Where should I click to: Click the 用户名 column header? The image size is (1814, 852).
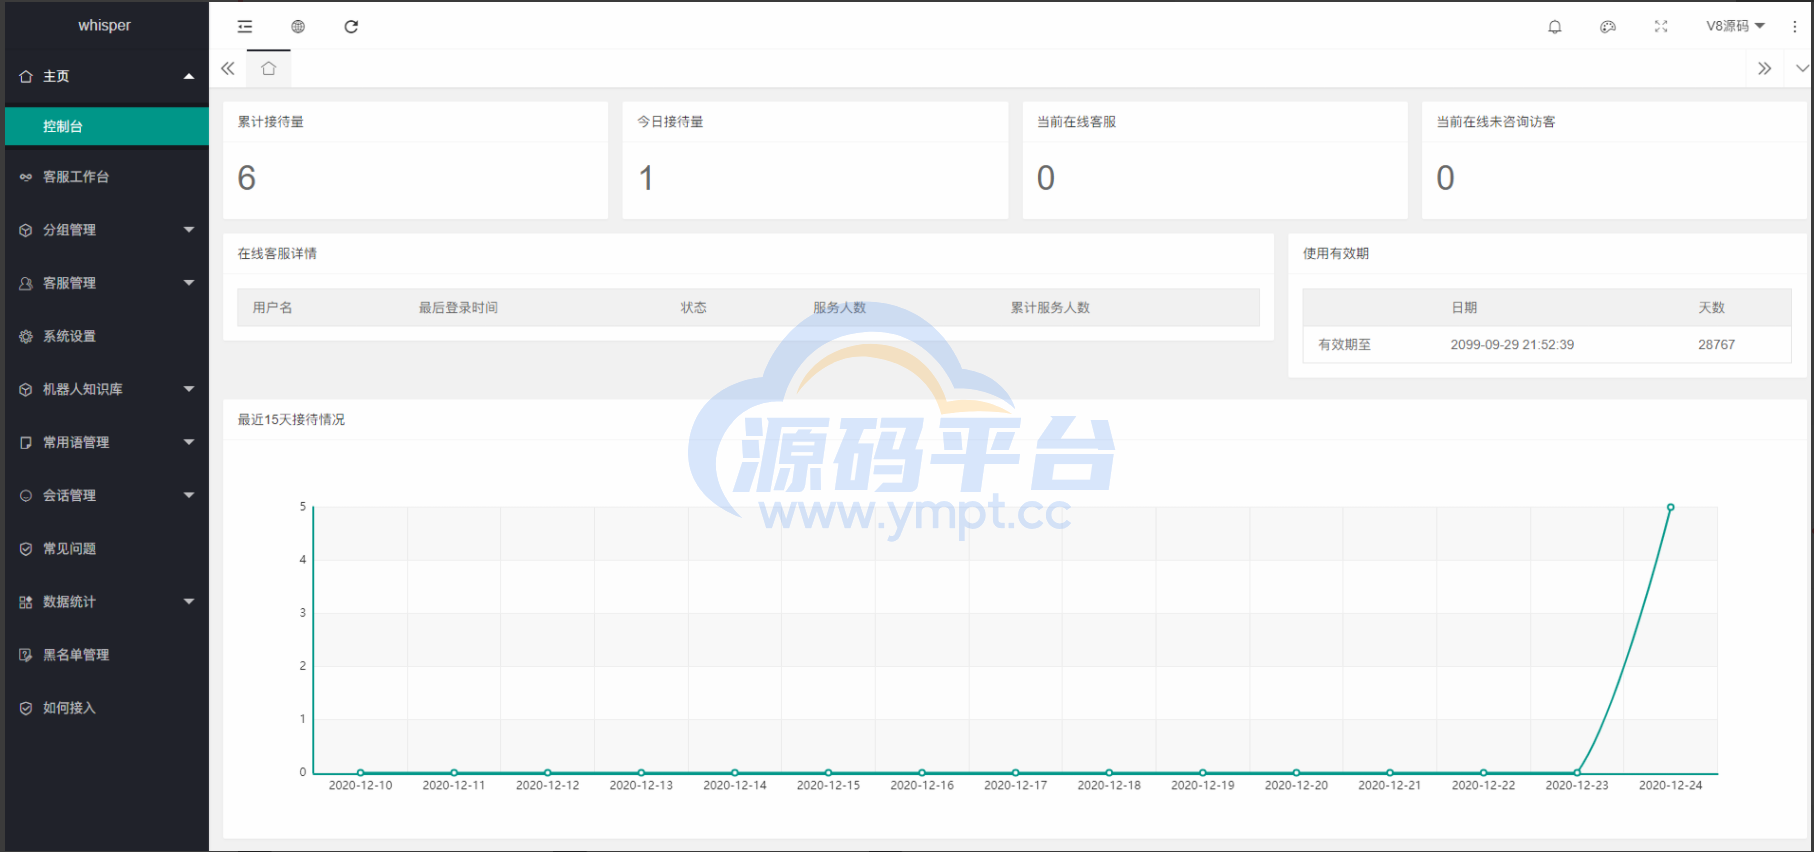(272, 308)
